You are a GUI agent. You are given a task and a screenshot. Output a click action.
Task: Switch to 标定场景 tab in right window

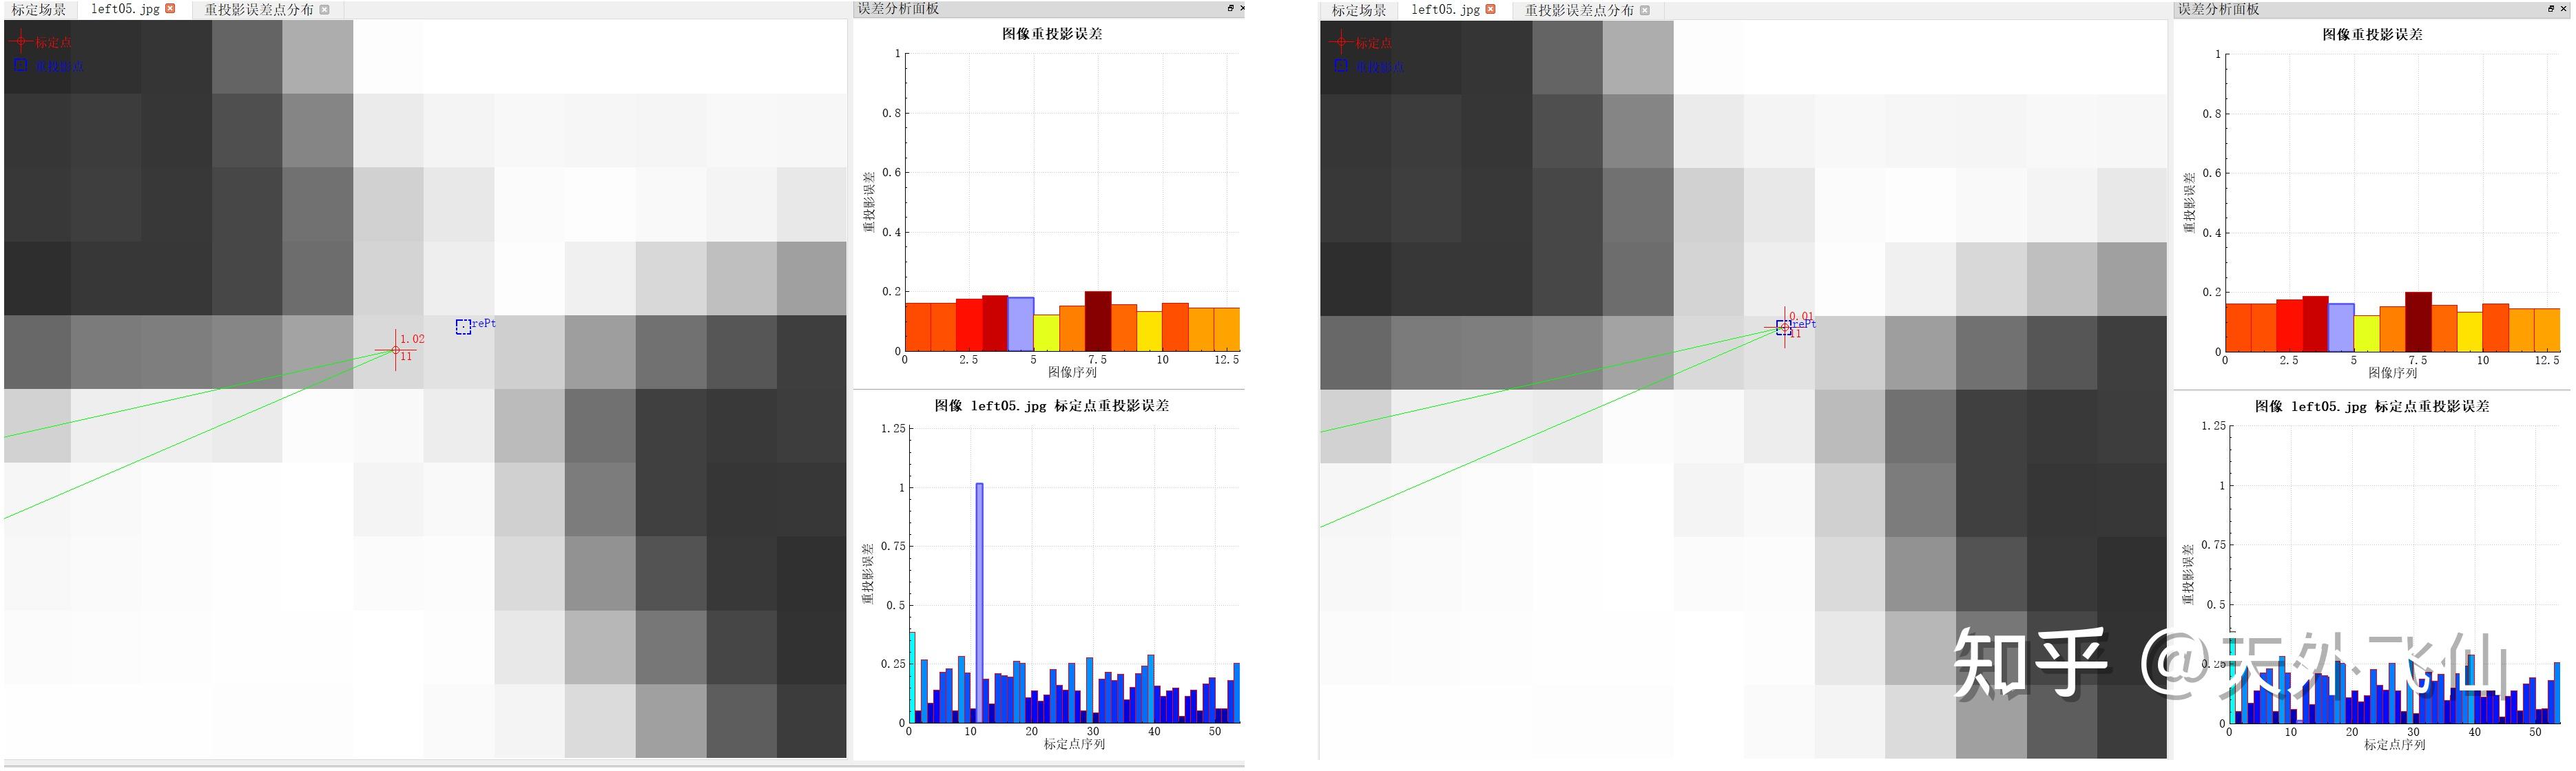pos(1359,10)
